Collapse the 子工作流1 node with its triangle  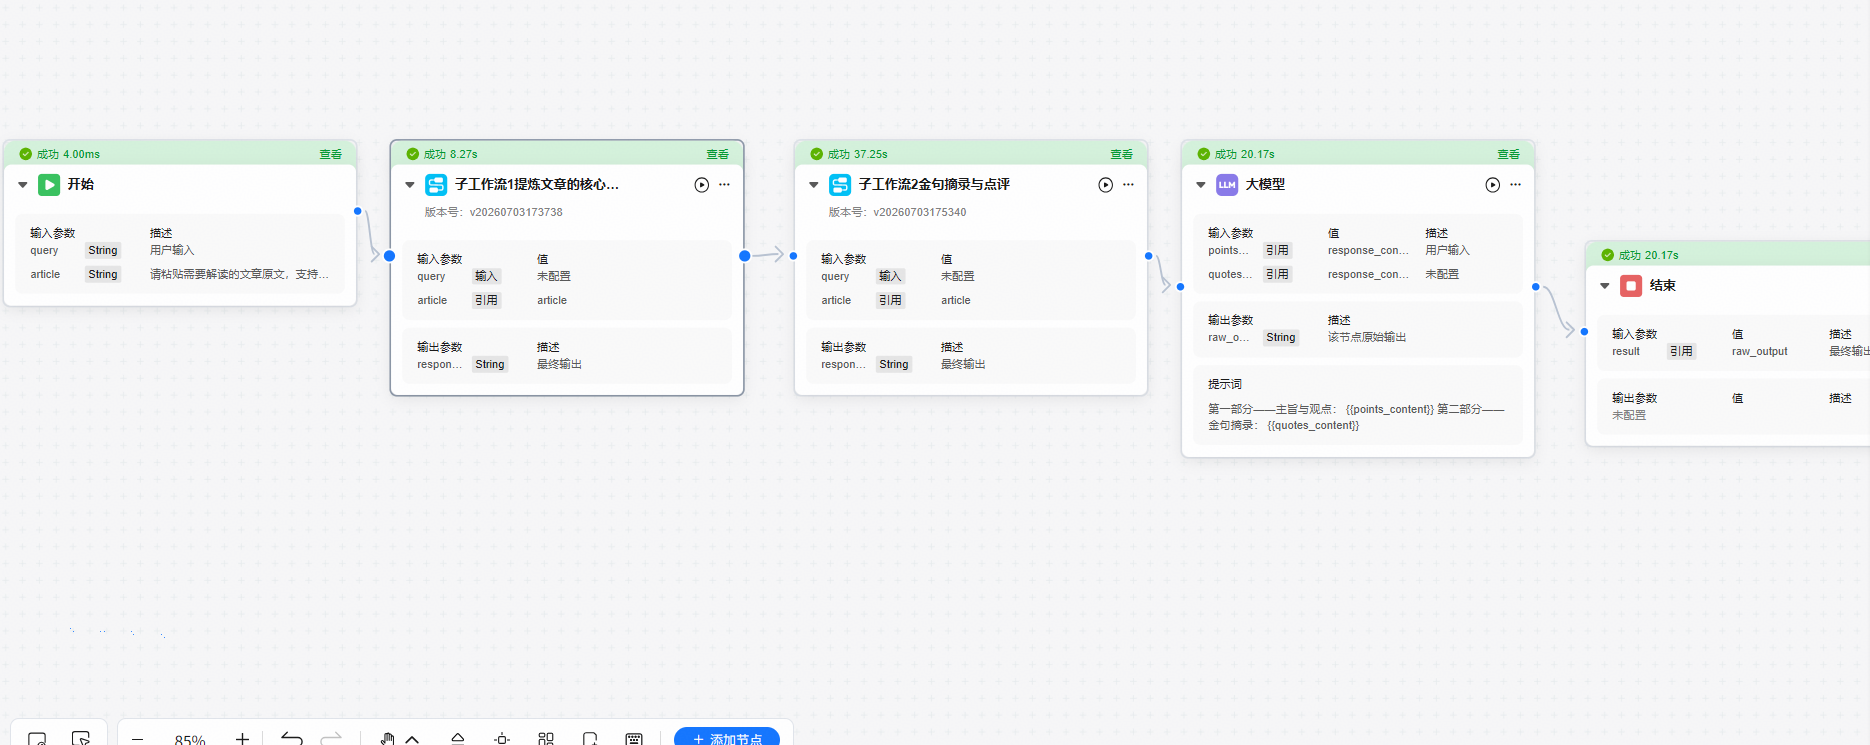(410, 185)
